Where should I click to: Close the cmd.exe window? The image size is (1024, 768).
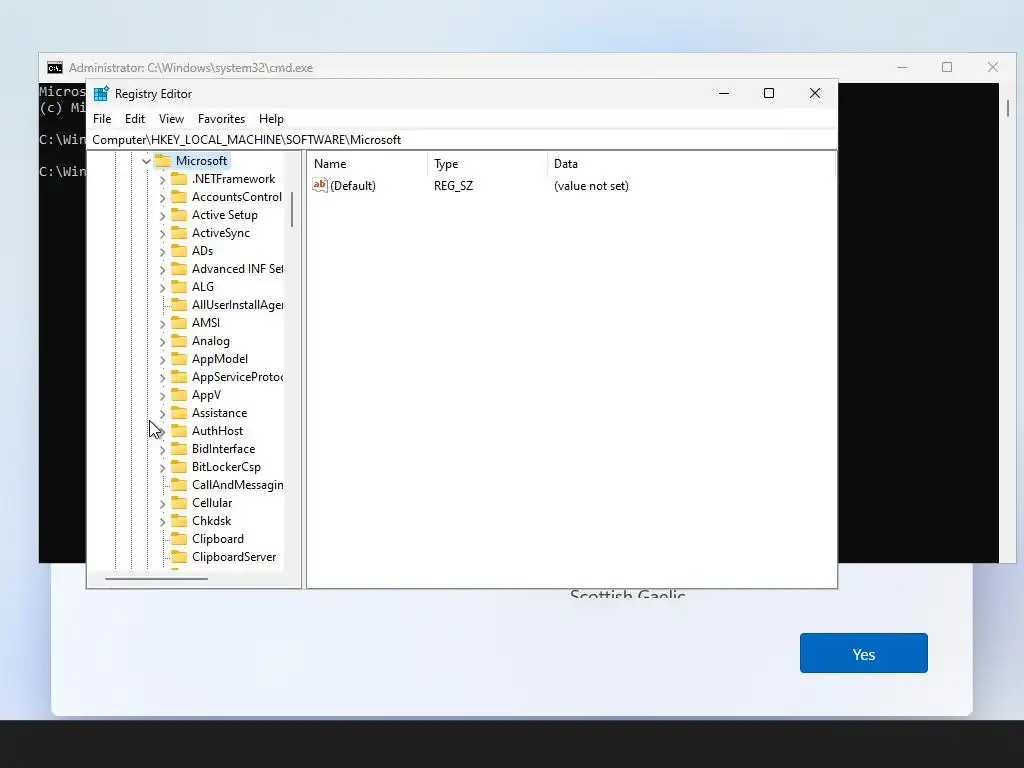pyautogui.click(x=993, y=67)
